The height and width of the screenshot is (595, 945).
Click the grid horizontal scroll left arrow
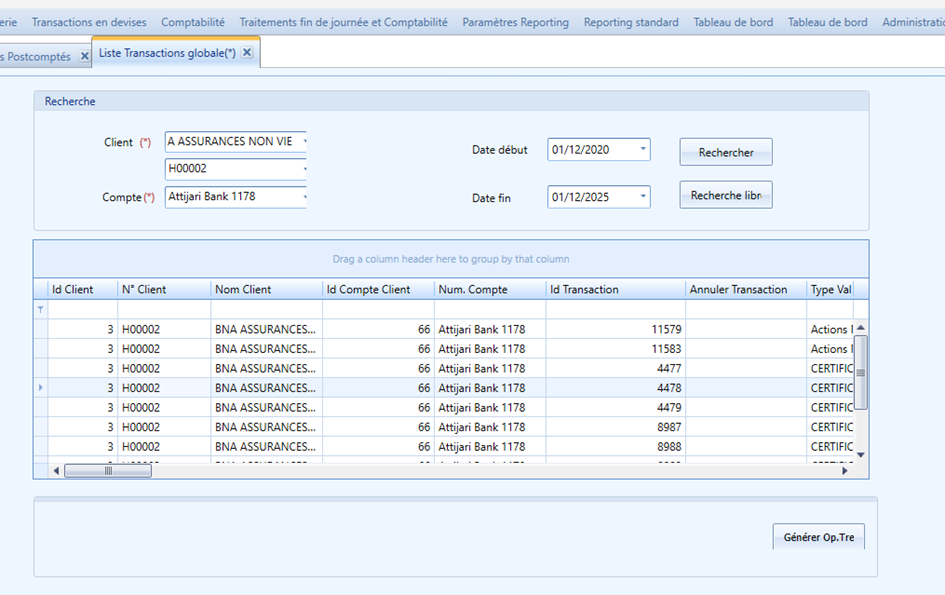(x=56, y=471)
